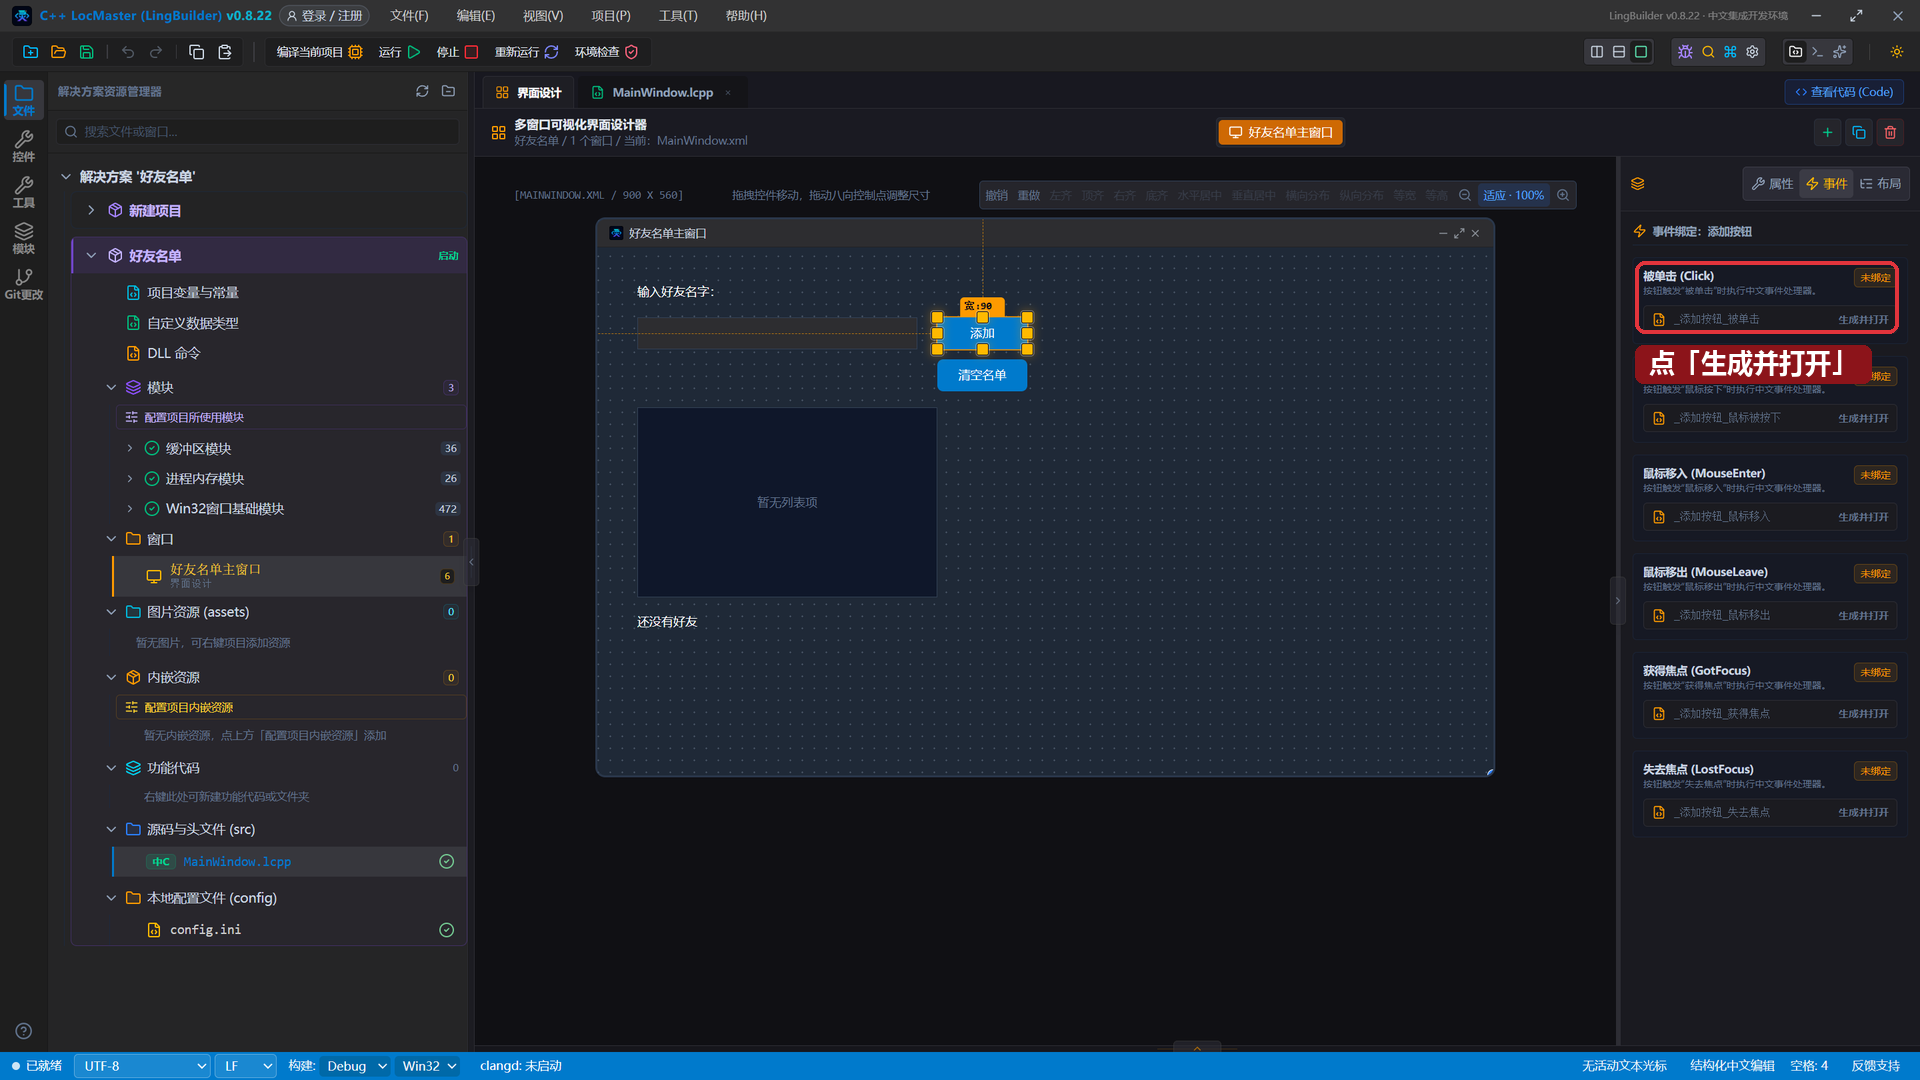
Task: Click the green save icon in toolbar
Action: coord(86,52)
